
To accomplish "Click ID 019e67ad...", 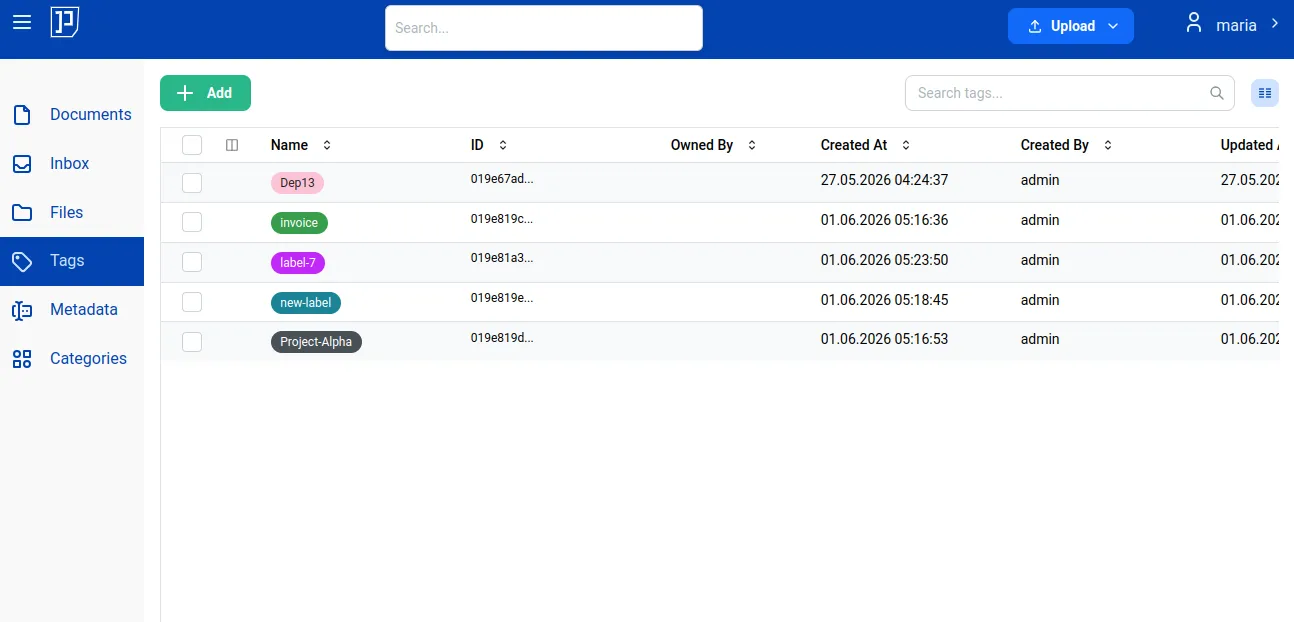I will pos(502,179).
